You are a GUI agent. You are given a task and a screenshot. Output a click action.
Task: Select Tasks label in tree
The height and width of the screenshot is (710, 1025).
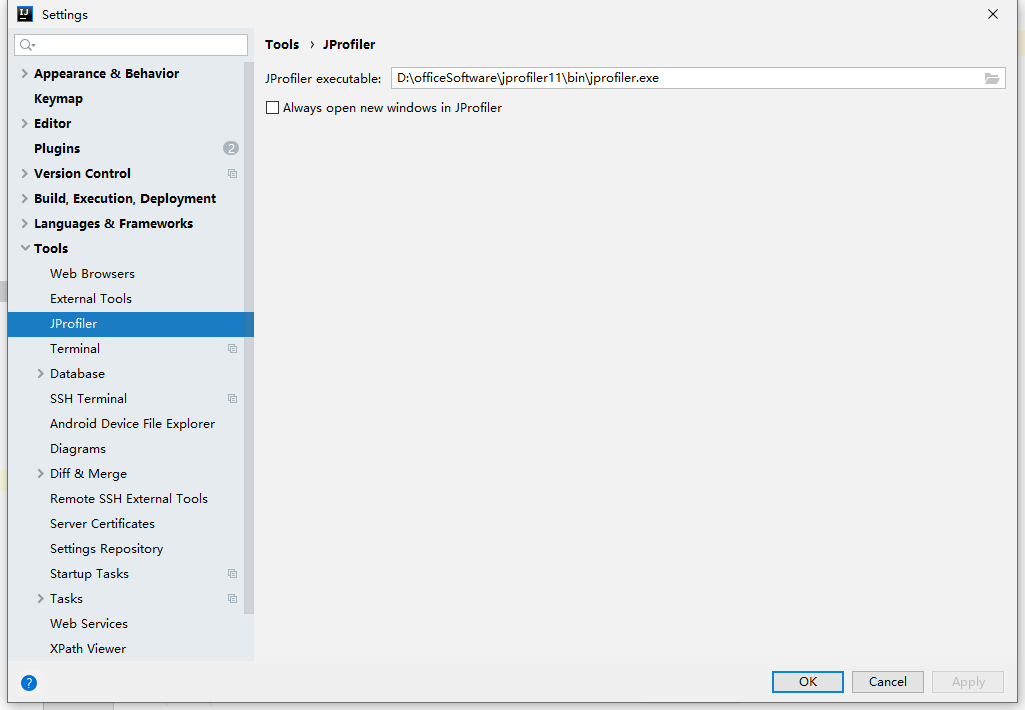(66, 599)
